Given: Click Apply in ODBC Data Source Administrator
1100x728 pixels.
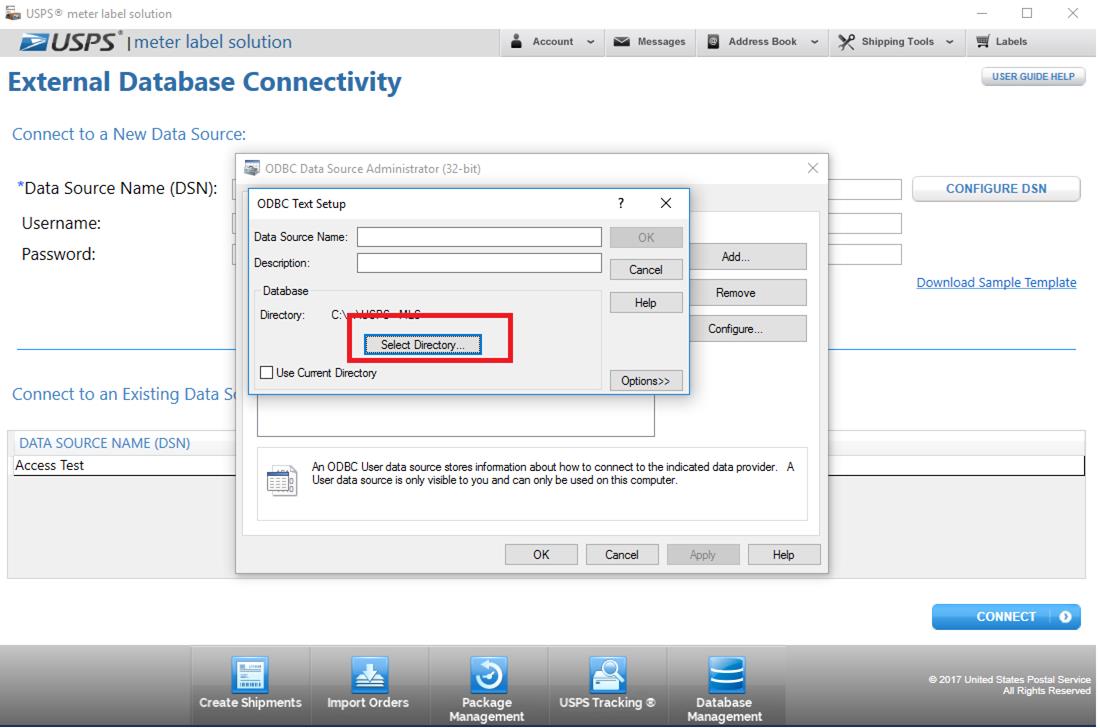Looking at the screenshot, I should 702,554.
